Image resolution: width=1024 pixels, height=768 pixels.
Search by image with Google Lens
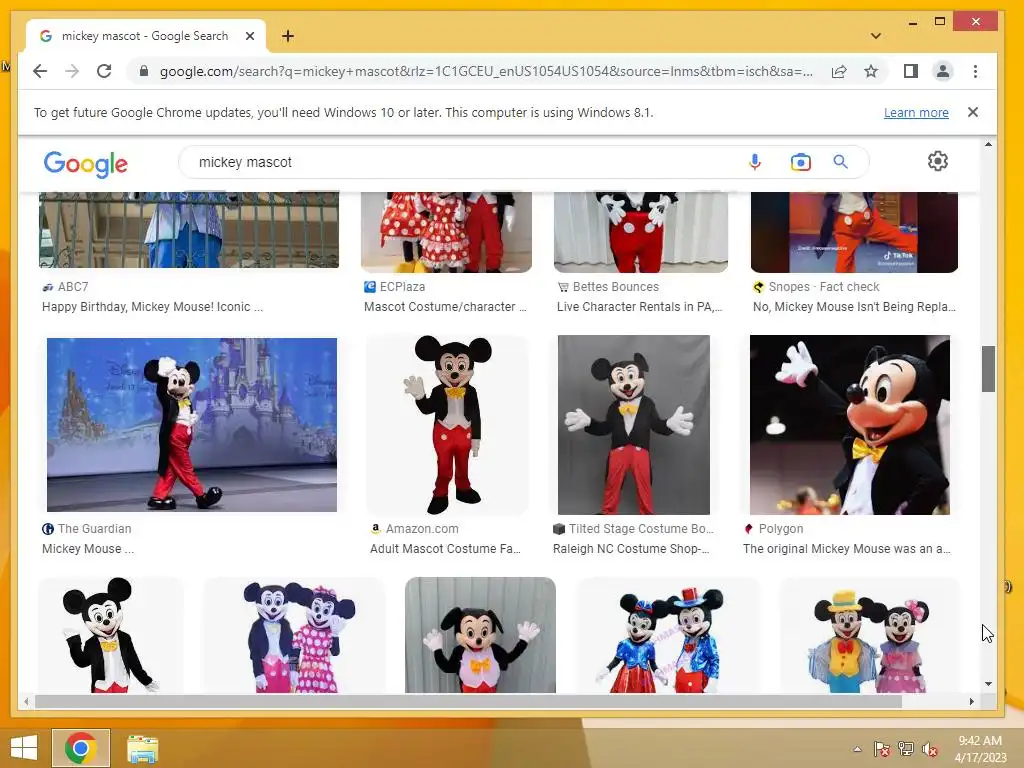(x=801, y=162)
